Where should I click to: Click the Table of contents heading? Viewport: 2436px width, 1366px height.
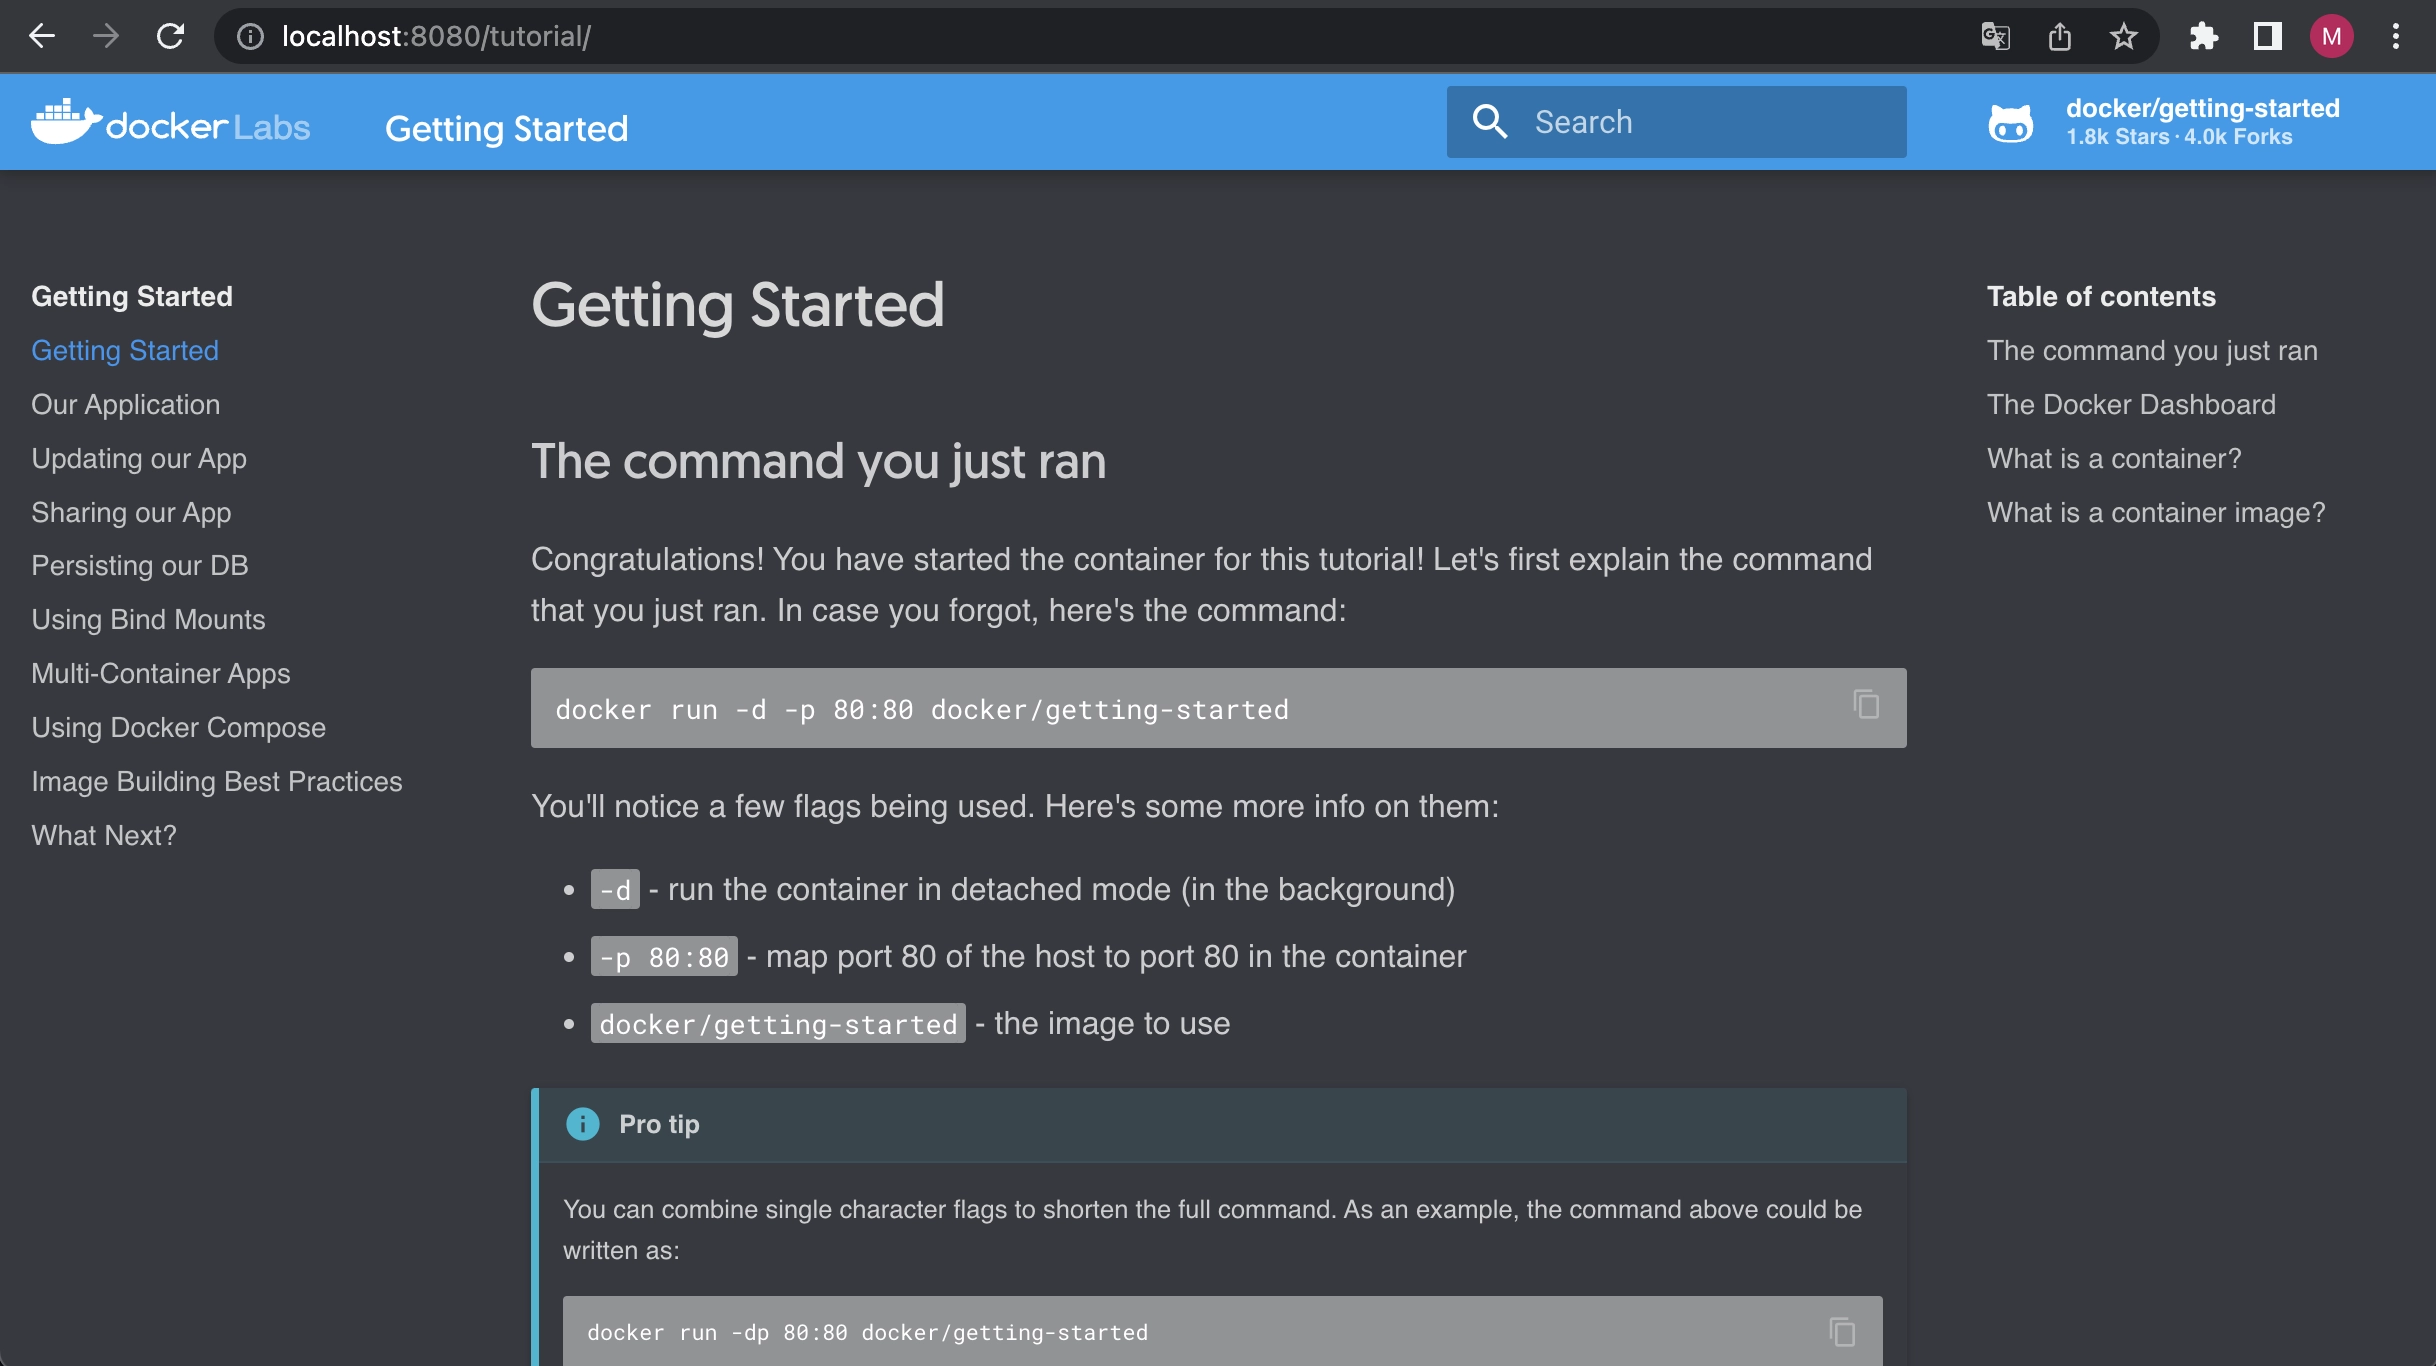click(2101, 297)
